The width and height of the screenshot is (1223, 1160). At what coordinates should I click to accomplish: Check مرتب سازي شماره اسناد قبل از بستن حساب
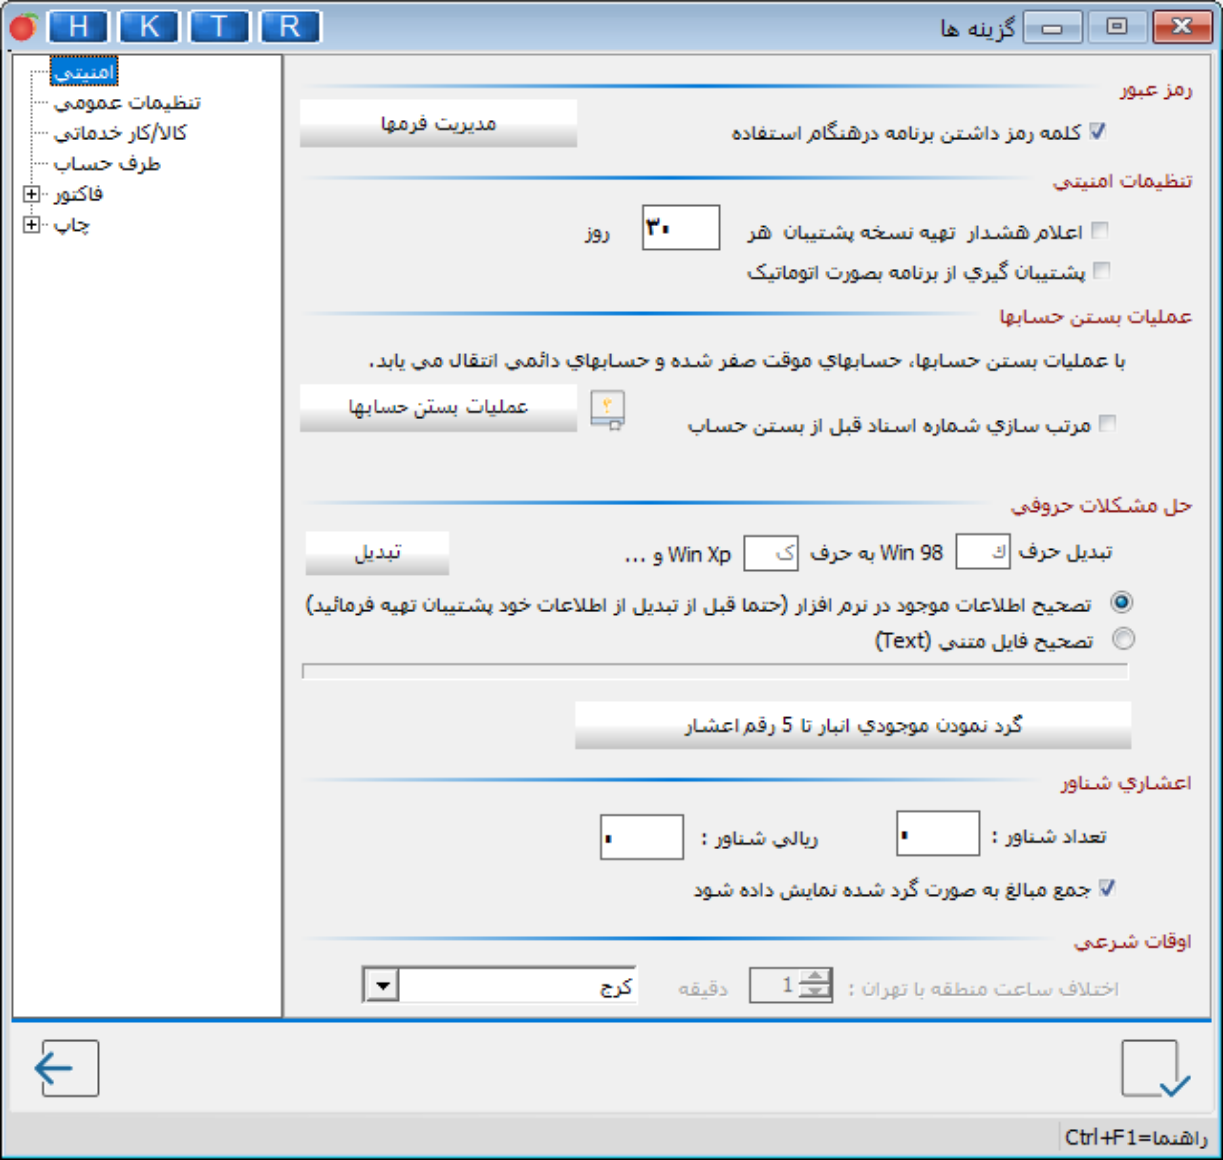(x=1107, y=424)
